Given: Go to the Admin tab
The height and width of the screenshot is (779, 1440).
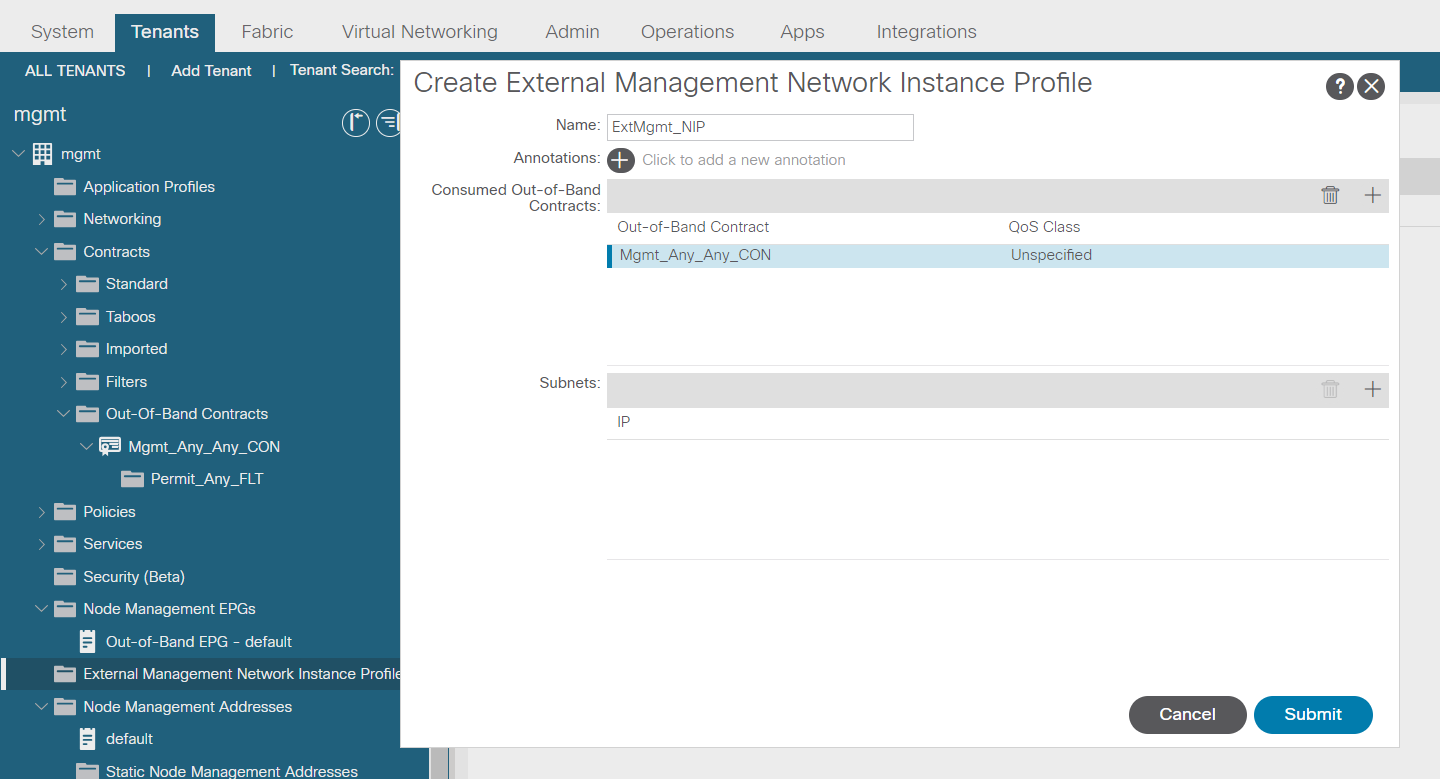Looking at the screenshot, I should click(572, 32).
